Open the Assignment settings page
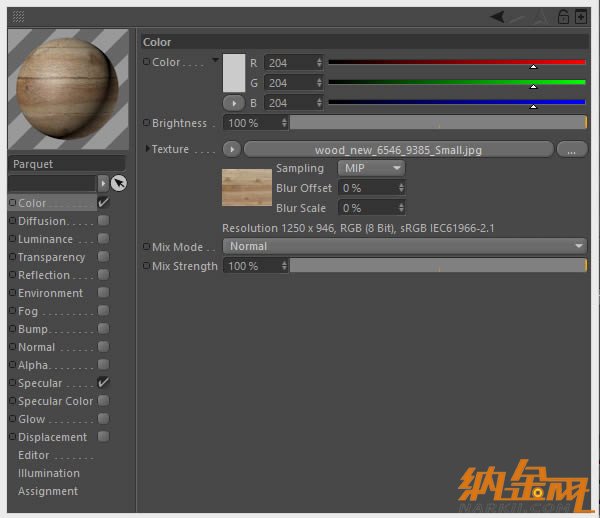The height and width of the screenshot is (518, 600). coord(48,491)
